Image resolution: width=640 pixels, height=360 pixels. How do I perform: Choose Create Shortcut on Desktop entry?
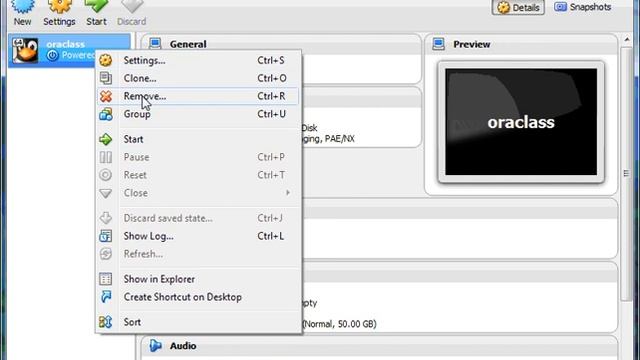(199, 297)
